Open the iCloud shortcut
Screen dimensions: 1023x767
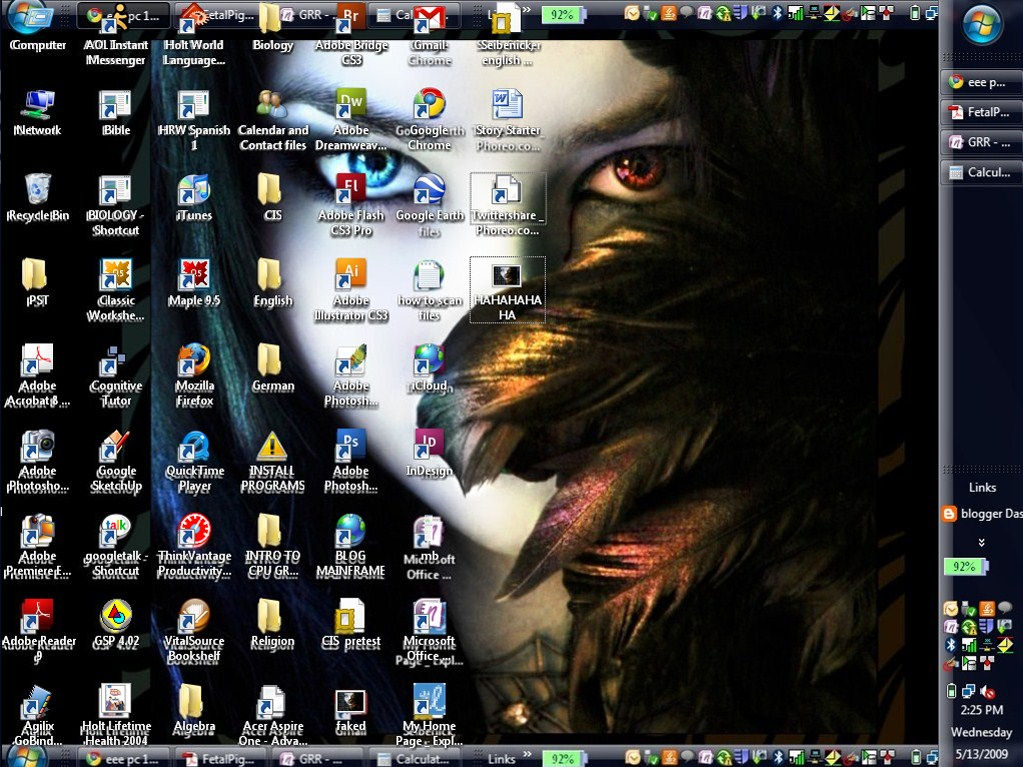(429, 368)
